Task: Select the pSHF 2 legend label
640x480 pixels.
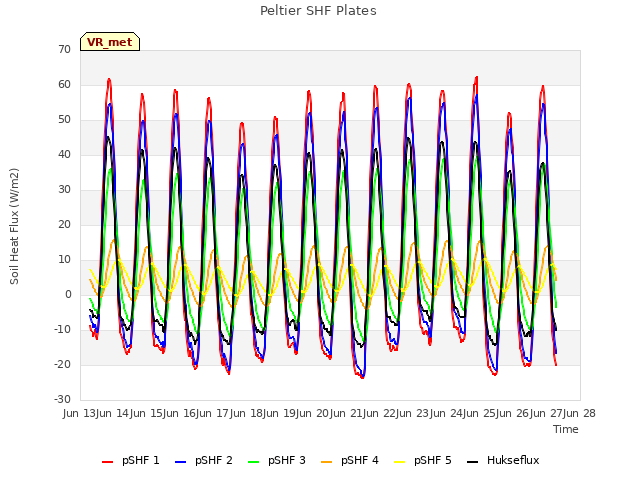Action: (x=214, y=460)
